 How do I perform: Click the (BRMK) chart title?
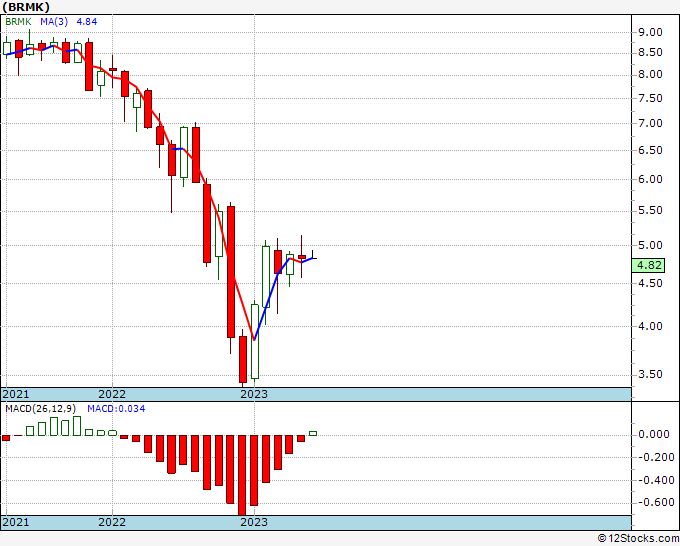(x=26, y=7)
